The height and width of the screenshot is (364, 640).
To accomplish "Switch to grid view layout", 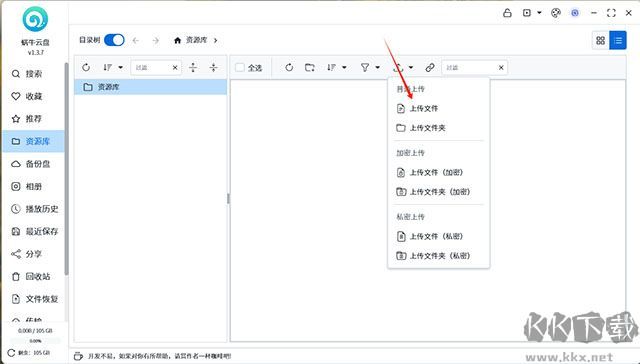I will pos(600,40).
